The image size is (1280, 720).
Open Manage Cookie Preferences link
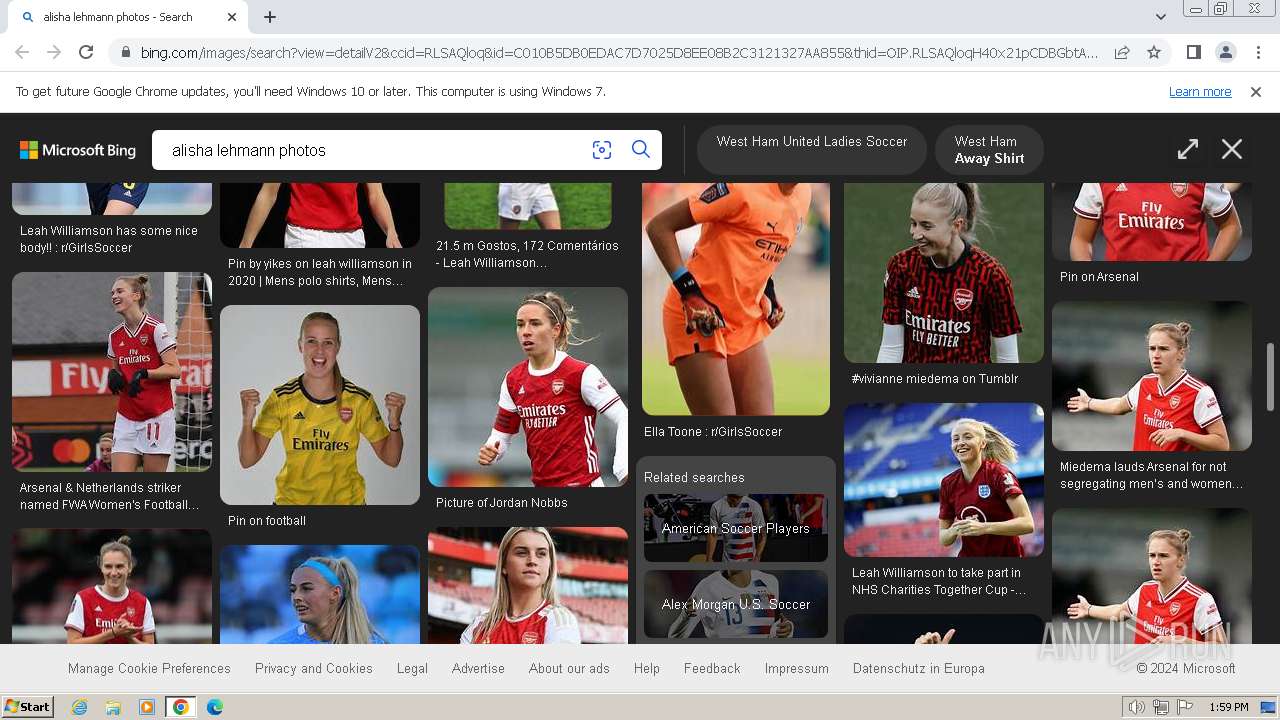(x=149, y=668)
